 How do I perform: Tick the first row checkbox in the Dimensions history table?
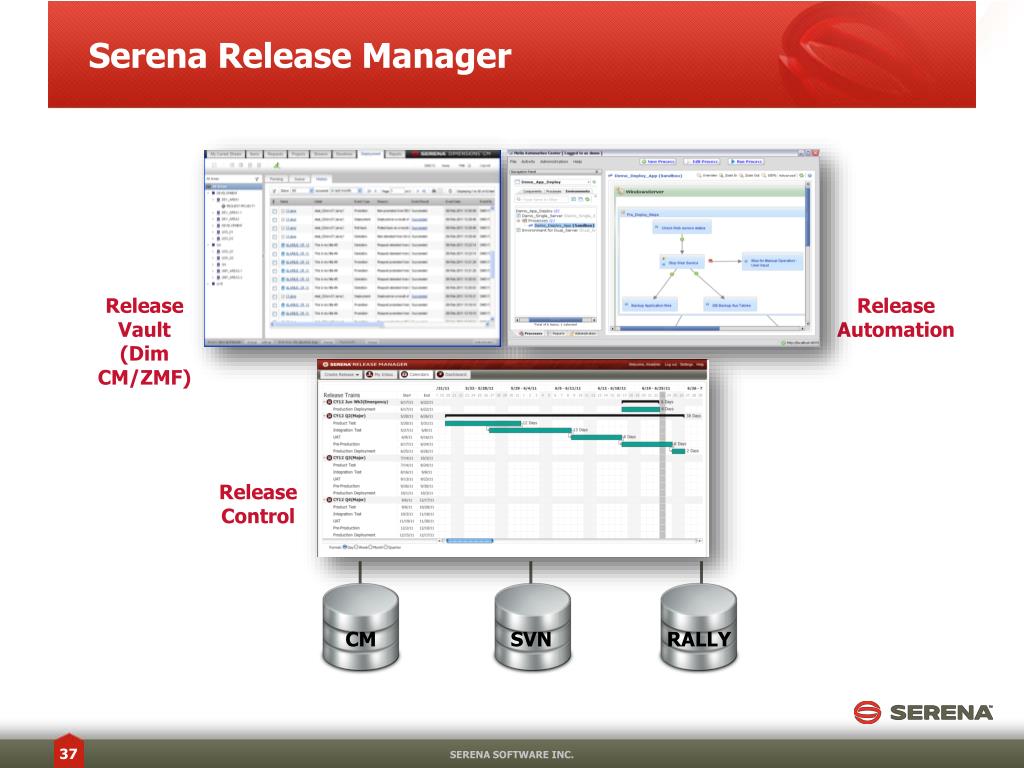pos(275,211)
